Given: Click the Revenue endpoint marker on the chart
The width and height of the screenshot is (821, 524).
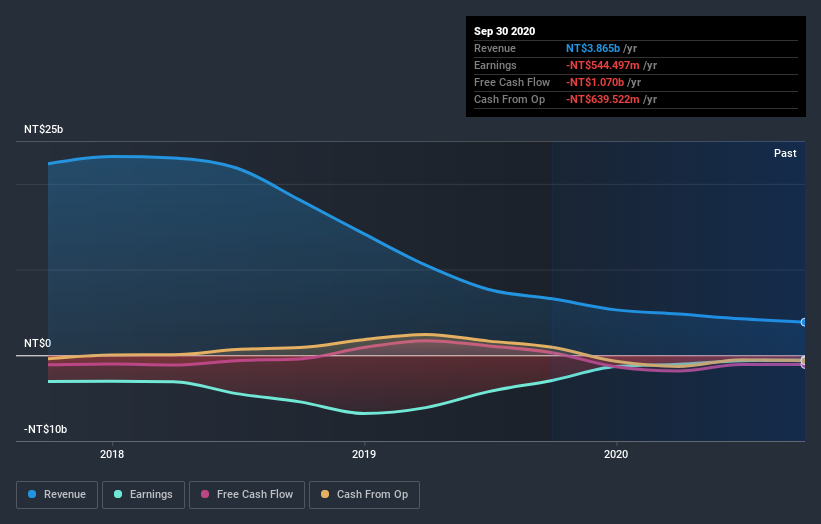Looking at the screenshot, I should 804,322.
